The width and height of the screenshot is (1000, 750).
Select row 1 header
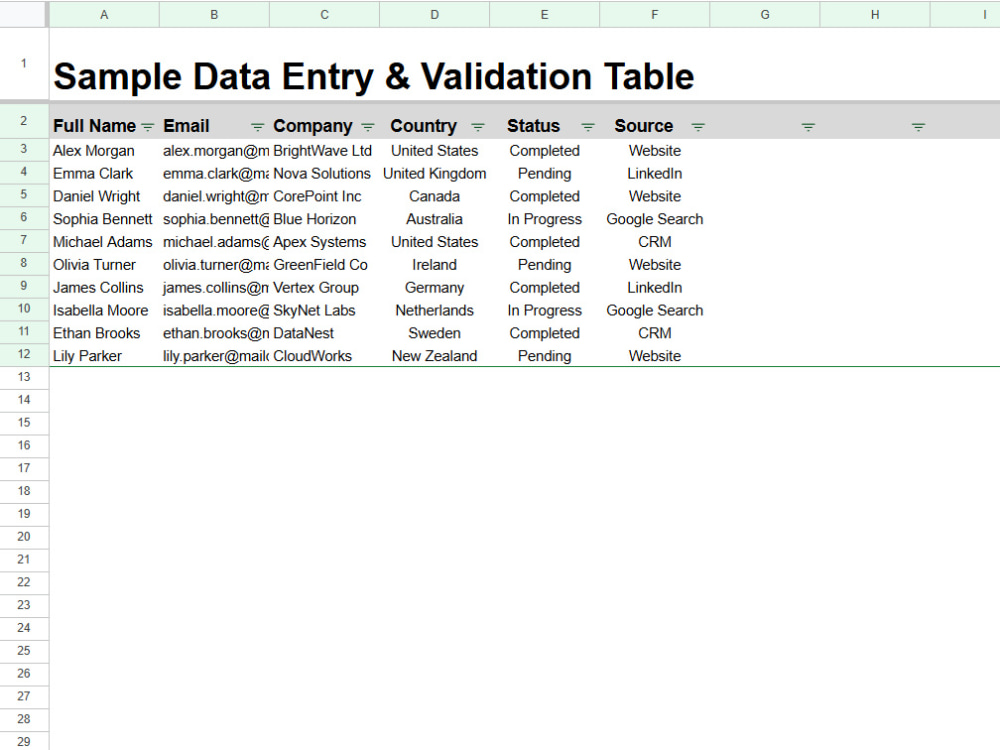24,64
